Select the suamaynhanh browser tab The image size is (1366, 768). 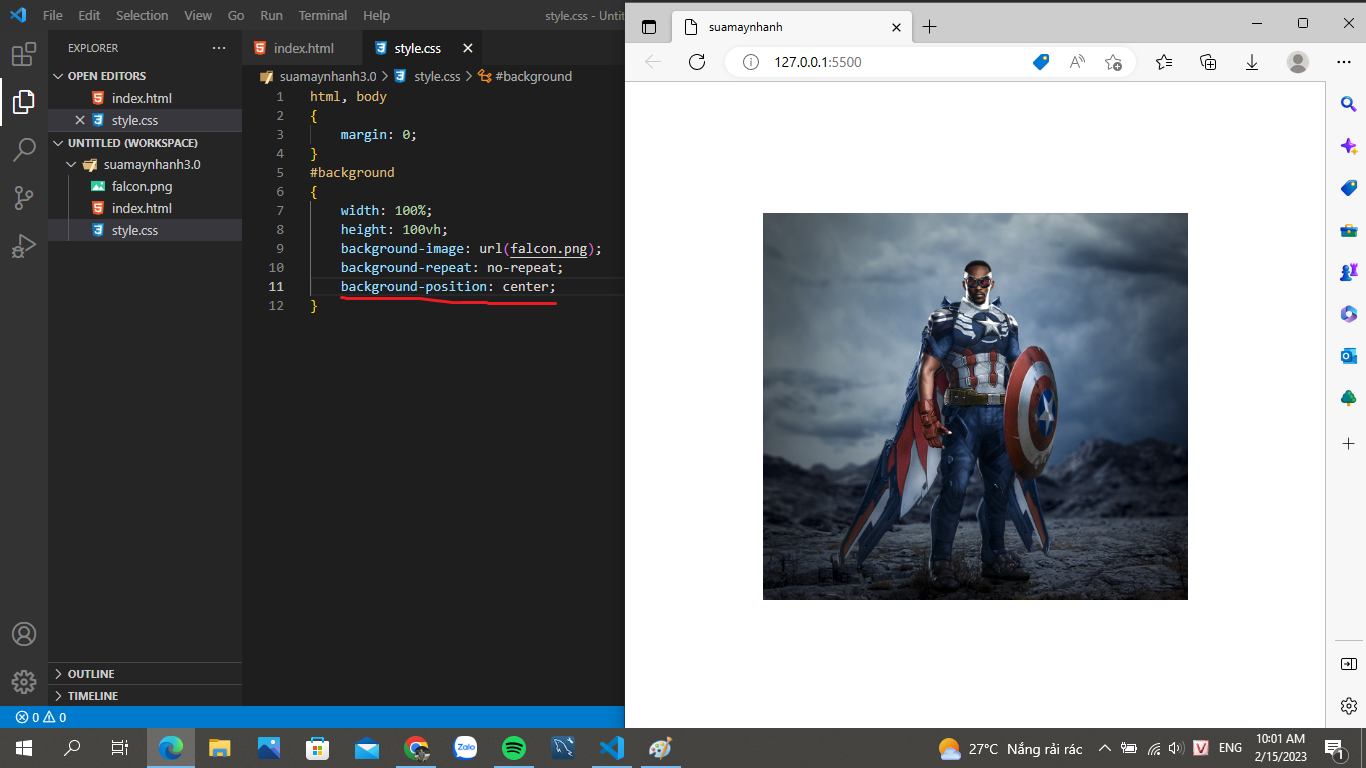(790, 27)
